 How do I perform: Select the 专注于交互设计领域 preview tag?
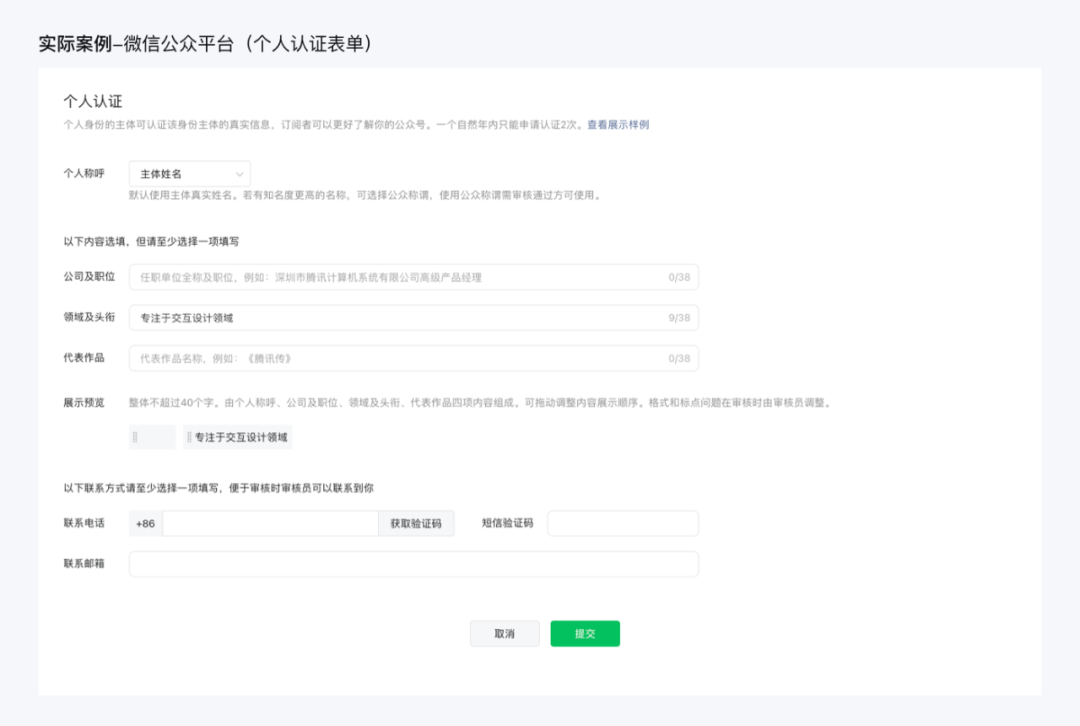click(x=238, y=437)
